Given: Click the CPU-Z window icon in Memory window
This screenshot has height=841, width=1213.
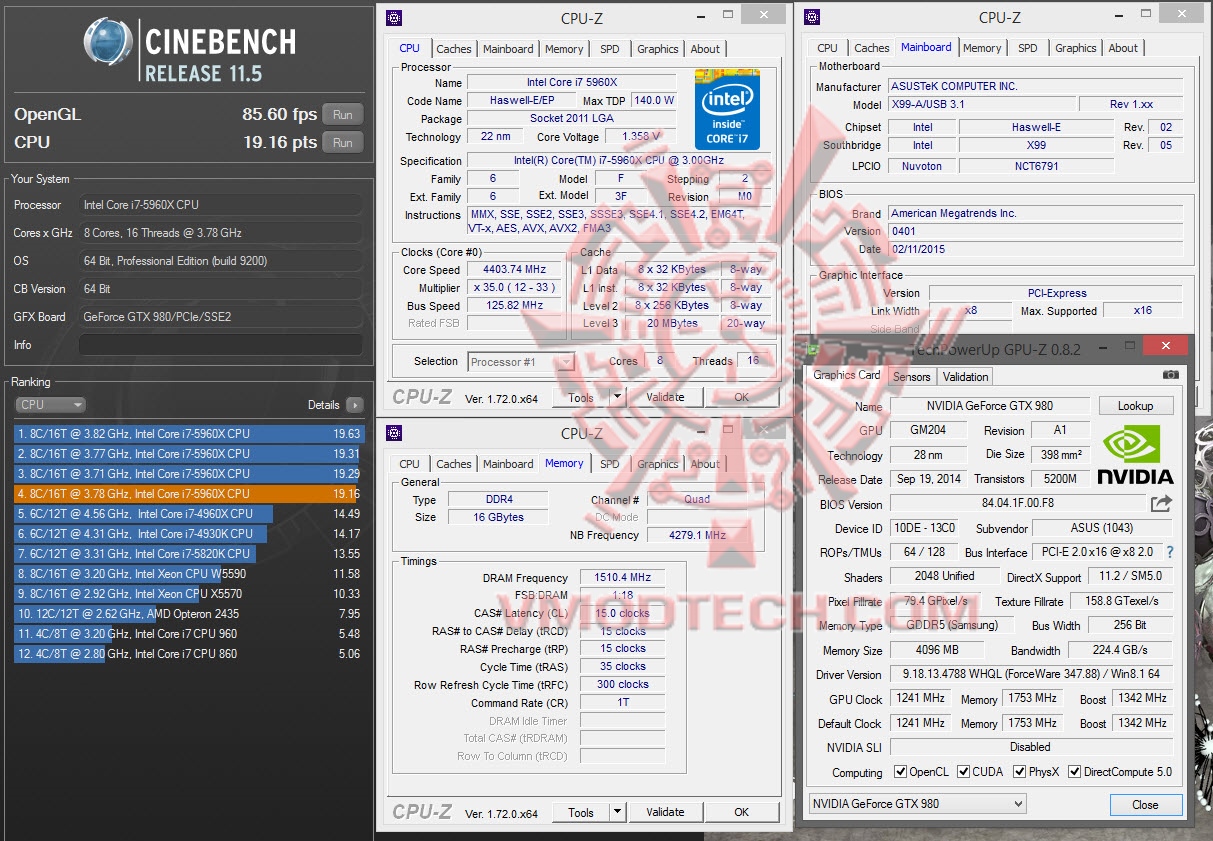Looking at the screenshot, I should click(x=395, y=433).
